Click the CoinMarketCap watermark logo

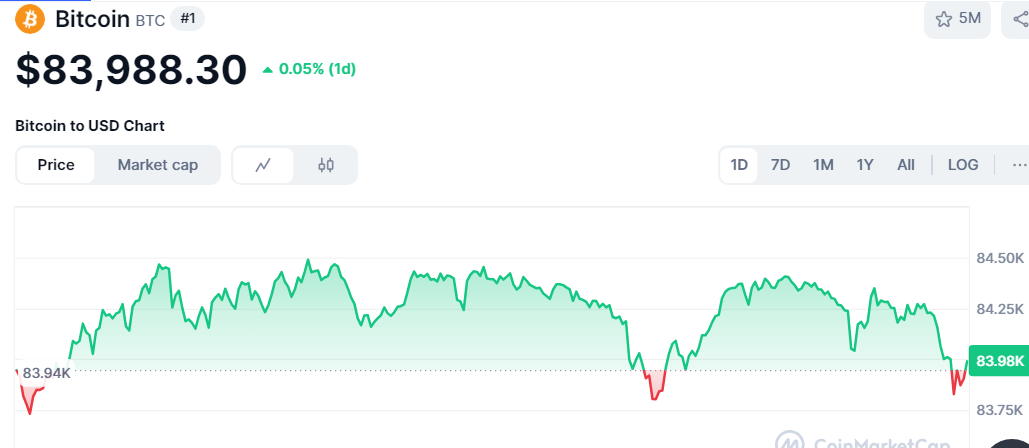pyautogui.click(x=790, y=440)
